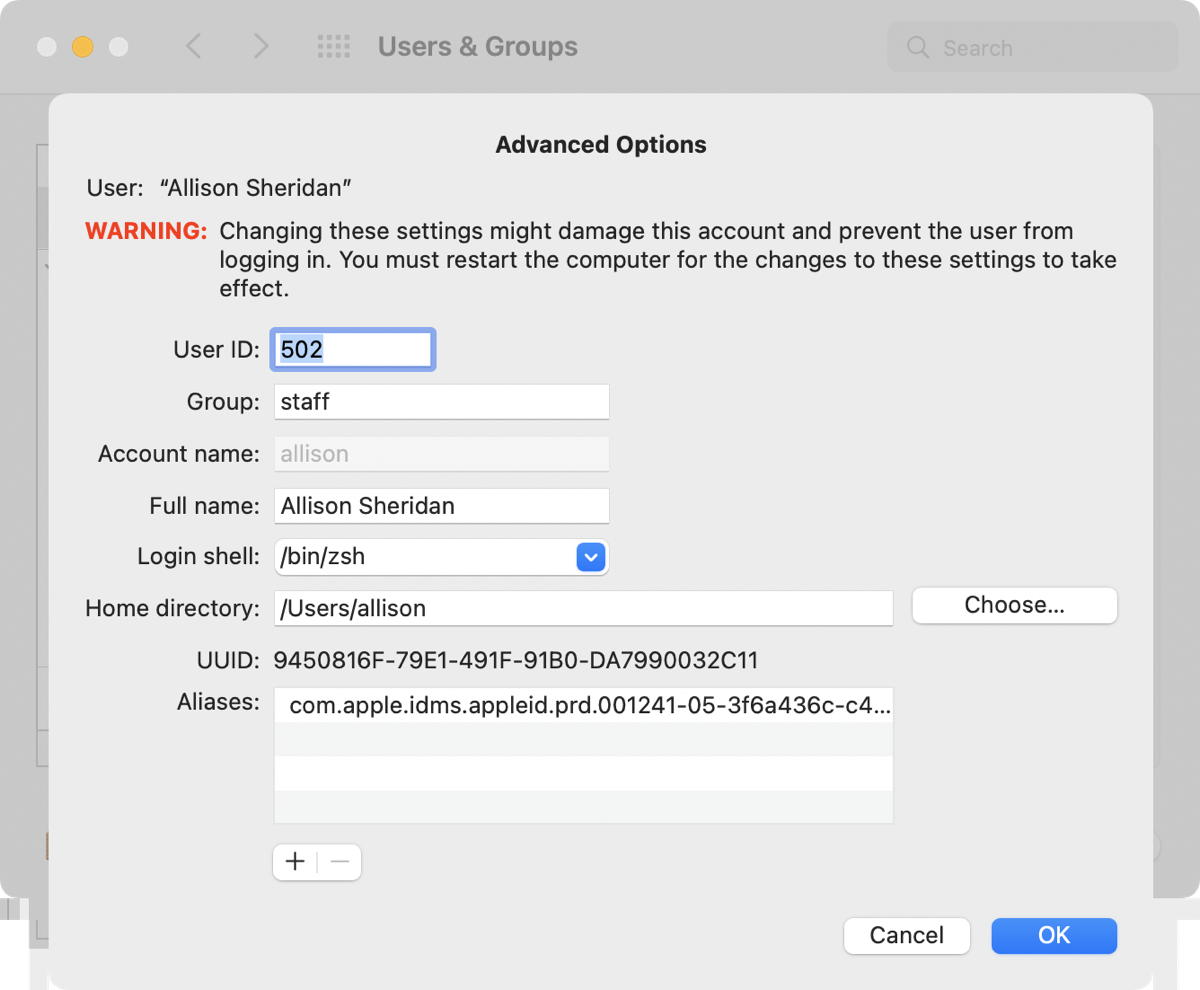The height and width of the screenshot is (990, 1200).
Task: Click the Full name field
Action: [441, 506]
